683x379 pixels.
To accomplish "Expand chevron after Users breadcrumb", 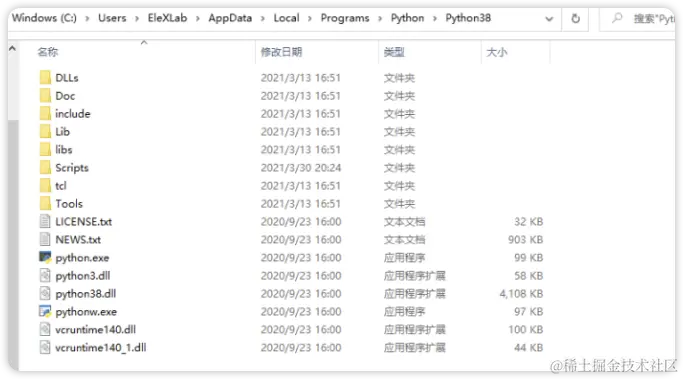I will (x=137, y=18).
